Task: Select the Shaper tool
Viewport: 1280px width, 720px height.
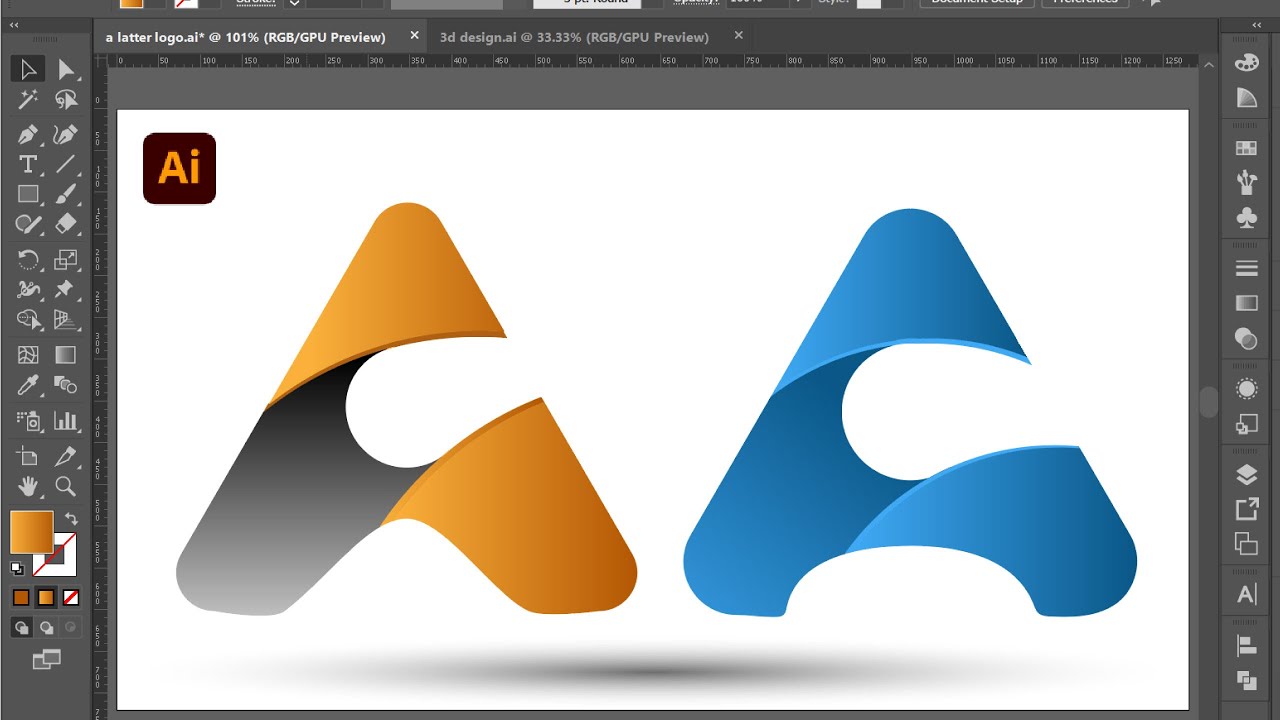Action: coord(28,224)
